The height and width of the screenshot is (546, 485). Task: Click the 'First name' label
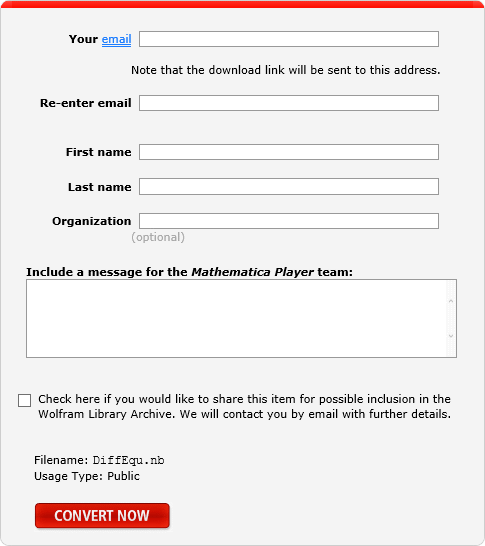click(99, 152)
